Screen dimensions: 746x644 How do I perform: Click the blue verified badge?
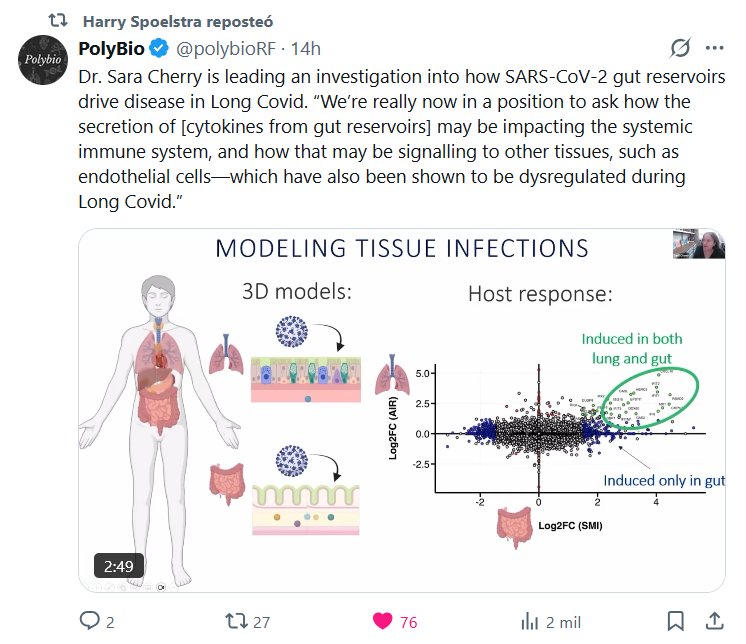pos(158,48)
